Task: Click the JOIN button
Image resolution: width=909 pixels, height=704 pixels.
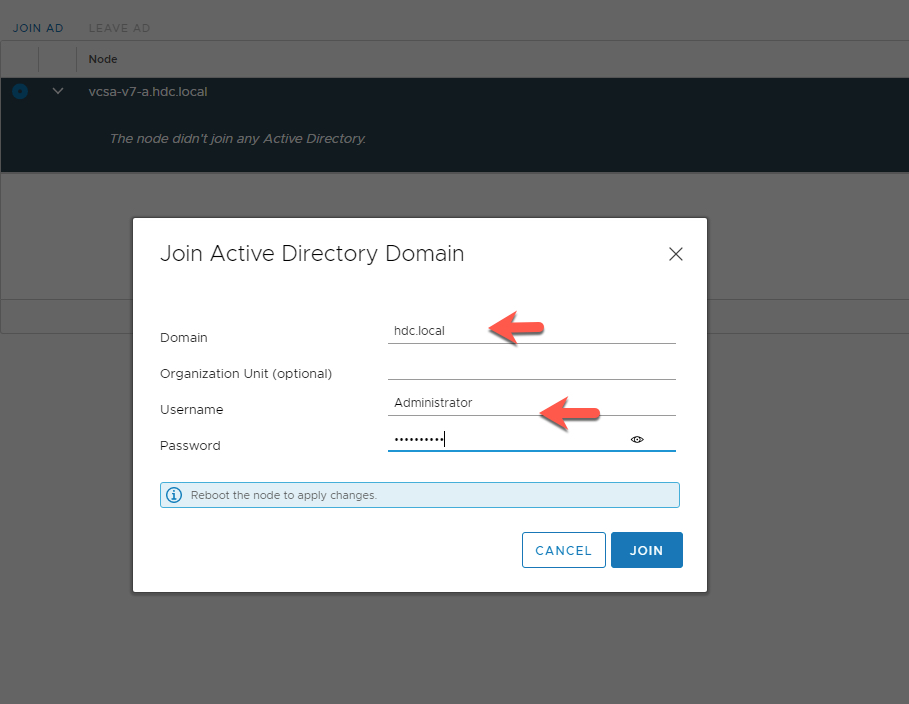Action: pyautogui.click(x=646, y=550)
